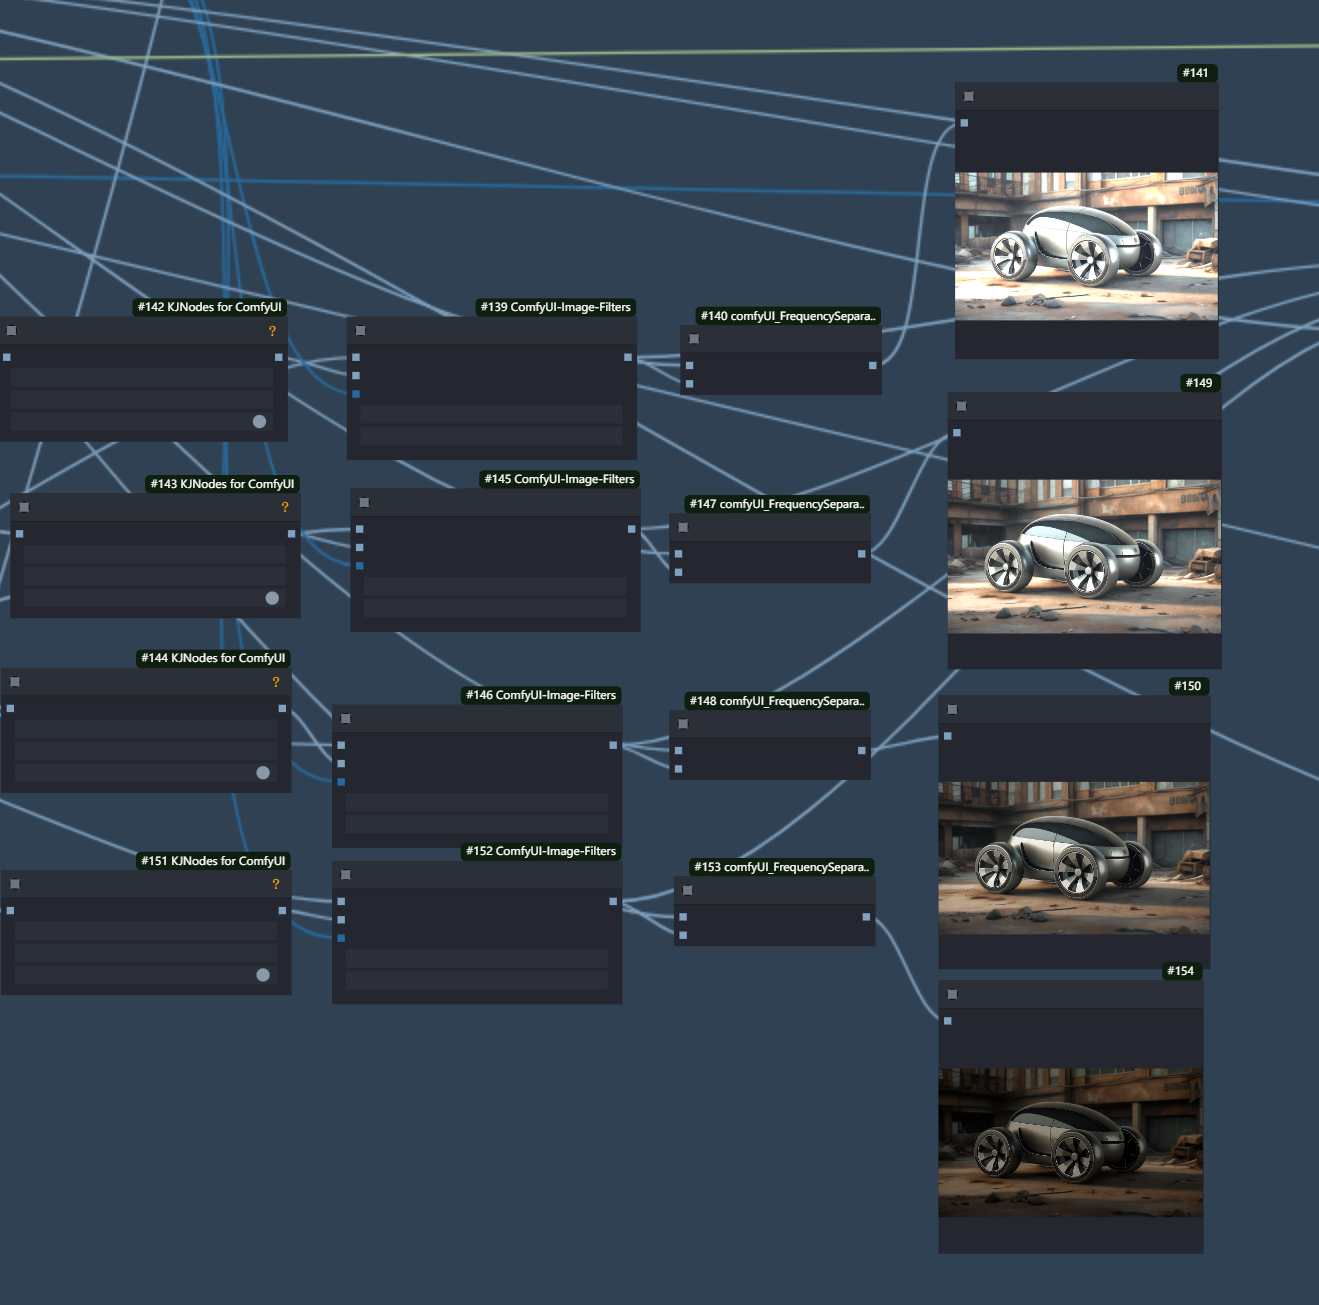The width and height of the screenshot is (1319, 1305).
Task: Click the output slot of node #140
Action: [x=873, y=366]
